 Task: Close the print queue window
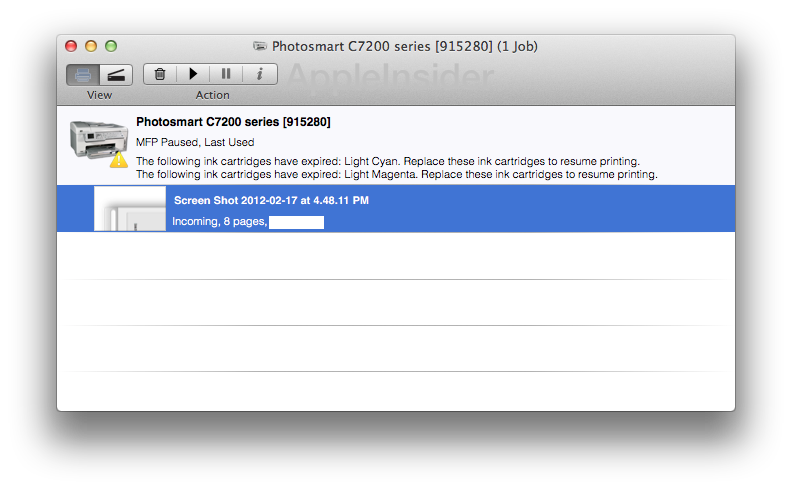tap(71, 46)
